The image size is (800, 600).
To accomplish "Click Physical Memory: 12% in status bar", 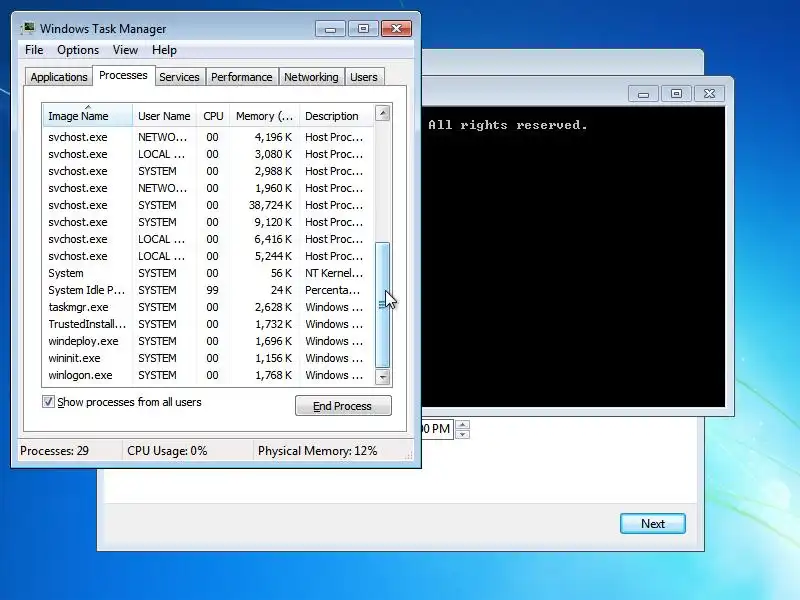I will [x=317, y=451].
